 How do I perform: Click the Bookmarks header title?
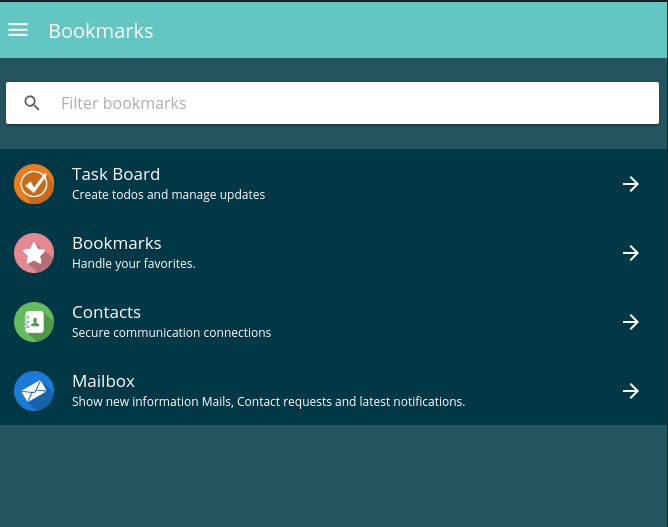101,31
